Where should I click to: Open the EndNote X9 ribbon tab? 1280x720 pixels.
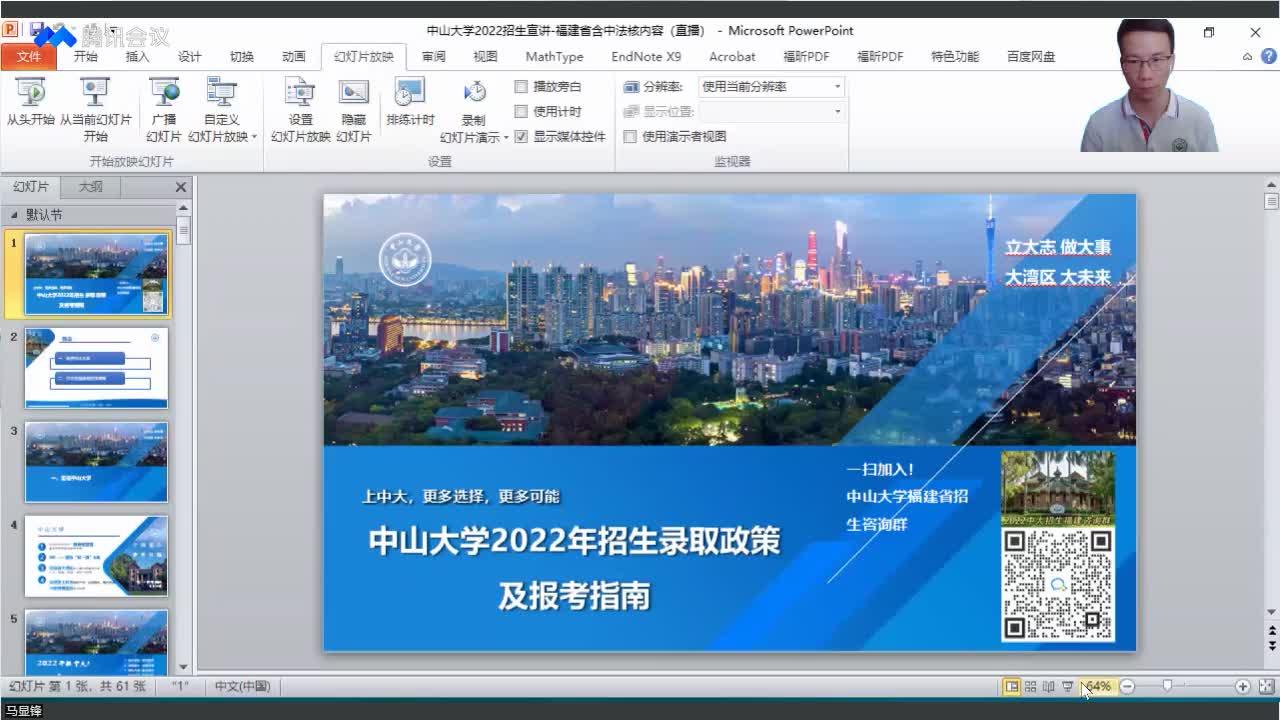[x=646, y=57]
